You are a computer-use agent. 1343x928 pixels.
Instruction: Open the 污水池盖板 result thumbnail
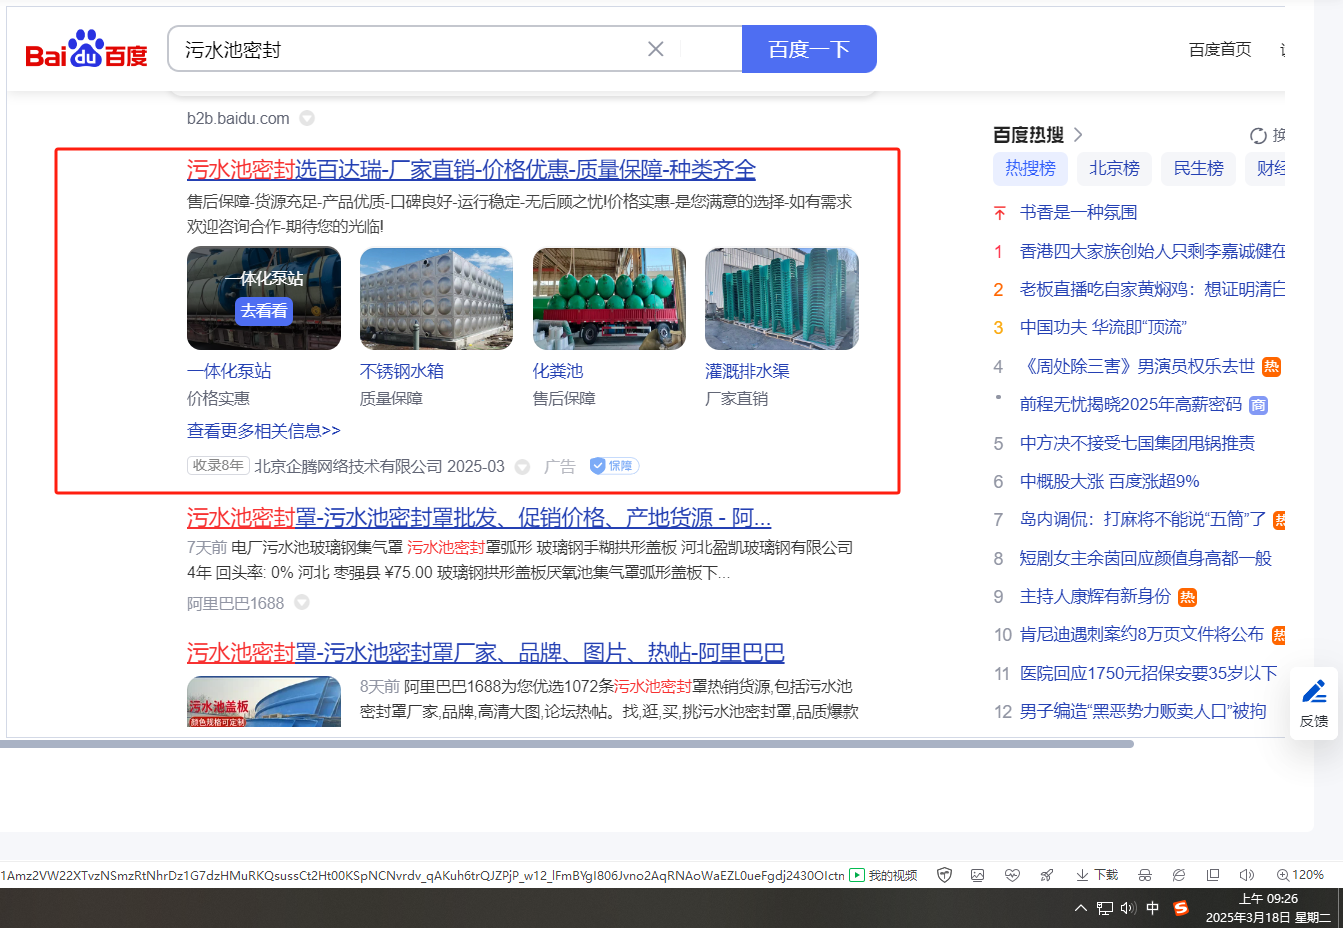[264, 701]
